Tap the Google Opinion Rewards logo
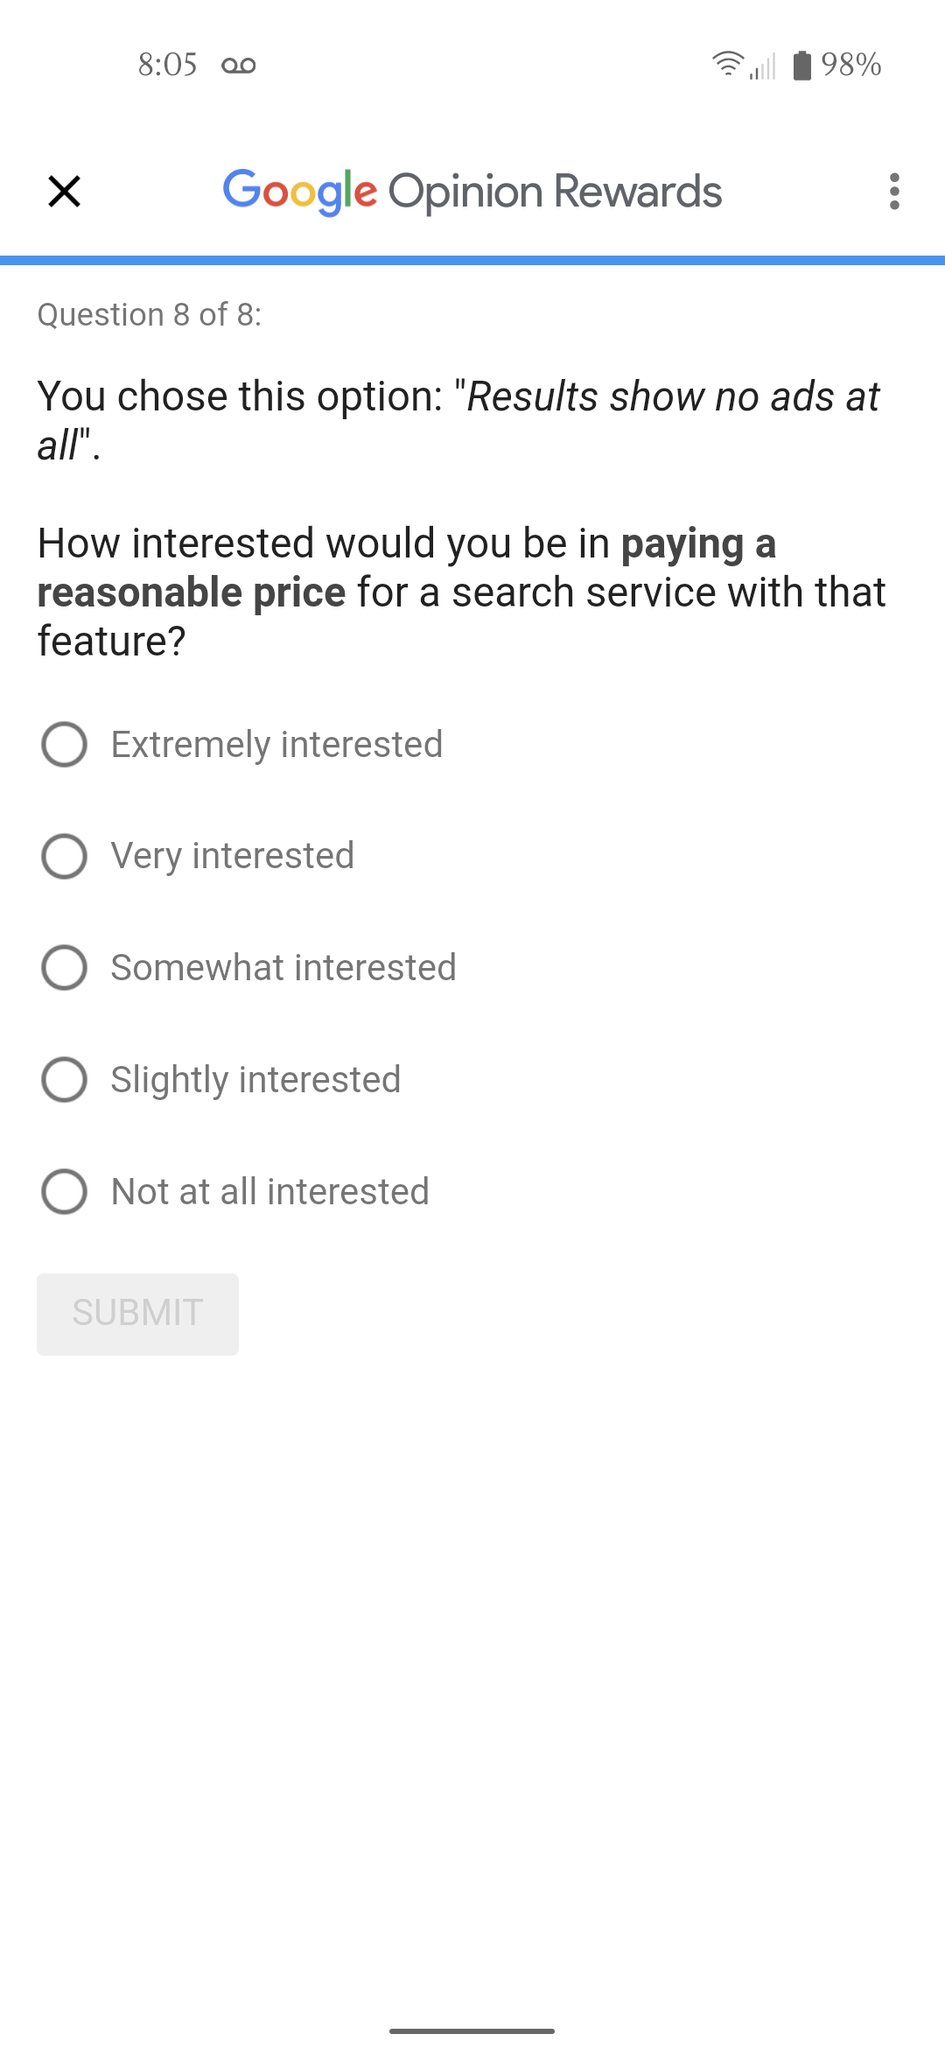Image resolution: width=945 pixels, height=2048 pixels. coord(472,191)
